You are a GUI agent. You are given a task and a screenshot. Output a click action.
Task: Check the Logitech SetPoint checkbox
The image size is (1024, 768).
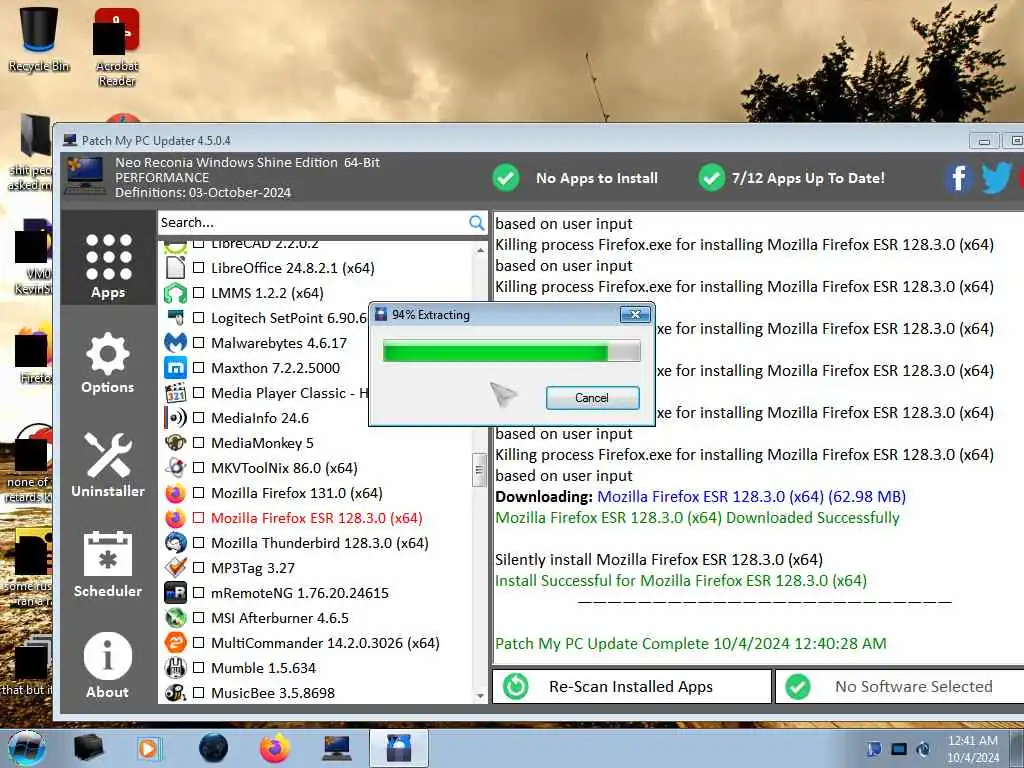pos(199,318)
